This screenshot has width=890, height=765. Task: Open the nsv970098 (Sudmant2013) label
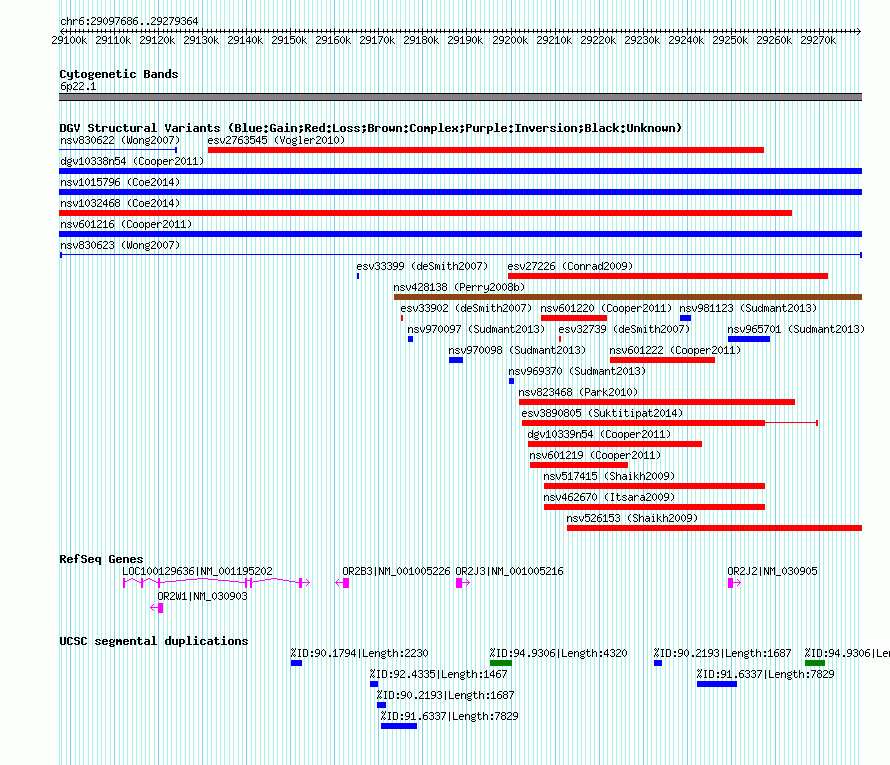point(517,350)
